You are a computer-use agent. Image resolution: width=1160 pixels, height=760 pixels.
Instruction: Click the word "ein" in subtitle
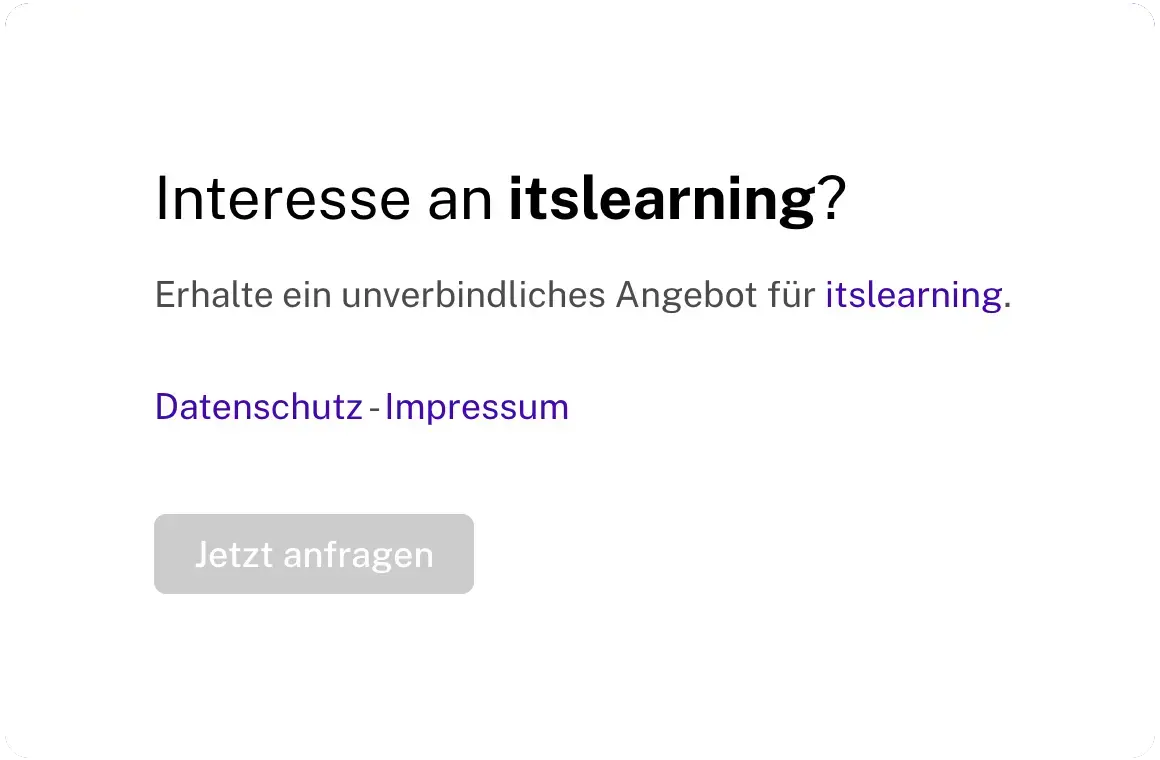coord(306,296)
